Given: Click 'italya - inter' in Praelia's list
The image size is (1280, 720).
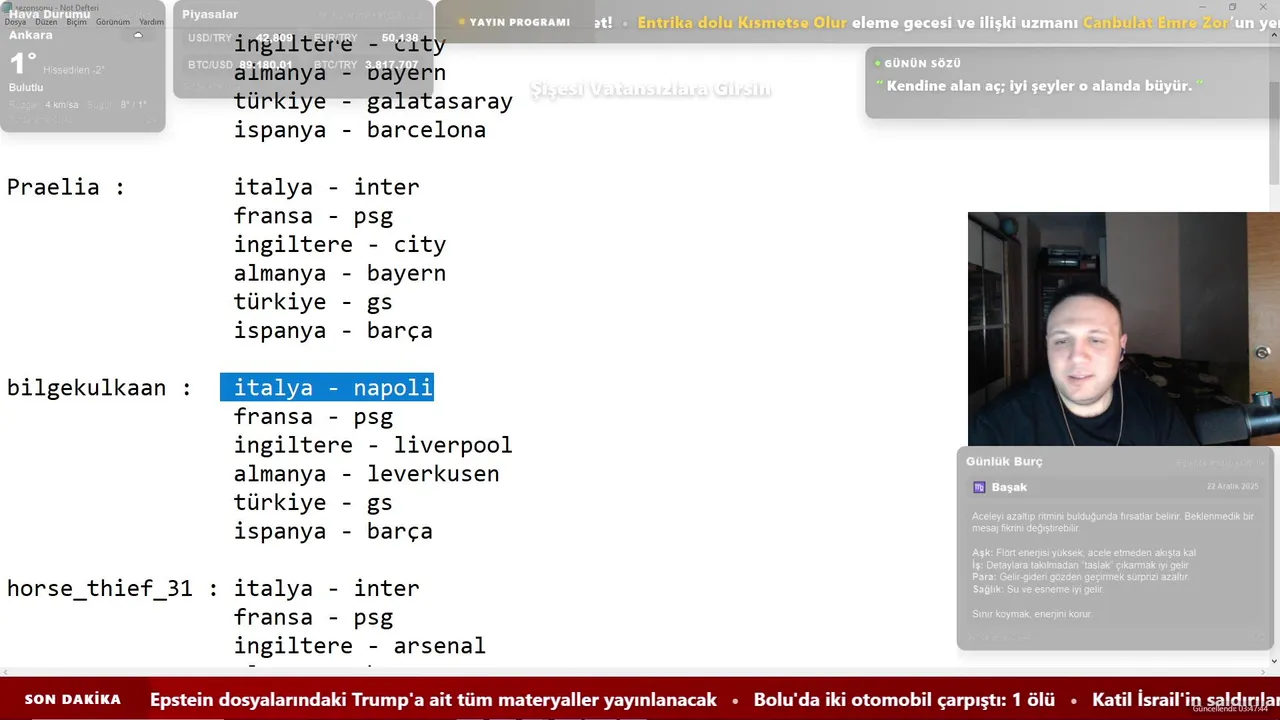Looking at the screenshot, I should tap(327, 187).
